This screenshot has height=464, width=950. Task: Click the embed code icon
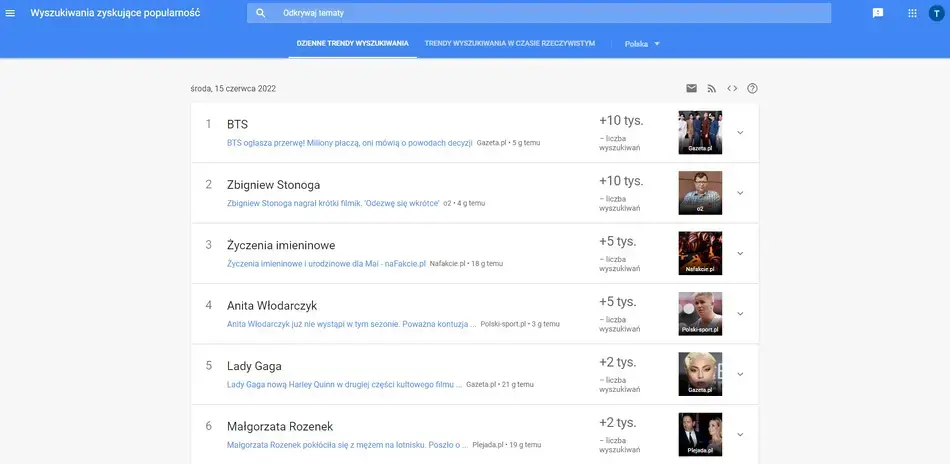click(732, 88)
